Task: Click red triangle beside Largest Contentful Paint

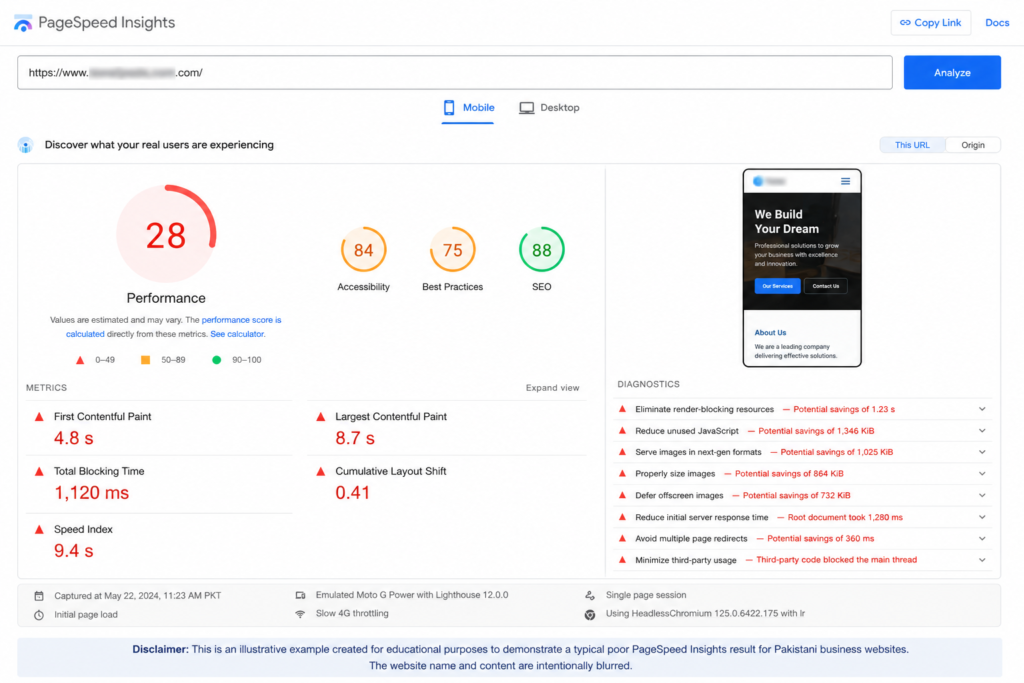Action: 321,417
